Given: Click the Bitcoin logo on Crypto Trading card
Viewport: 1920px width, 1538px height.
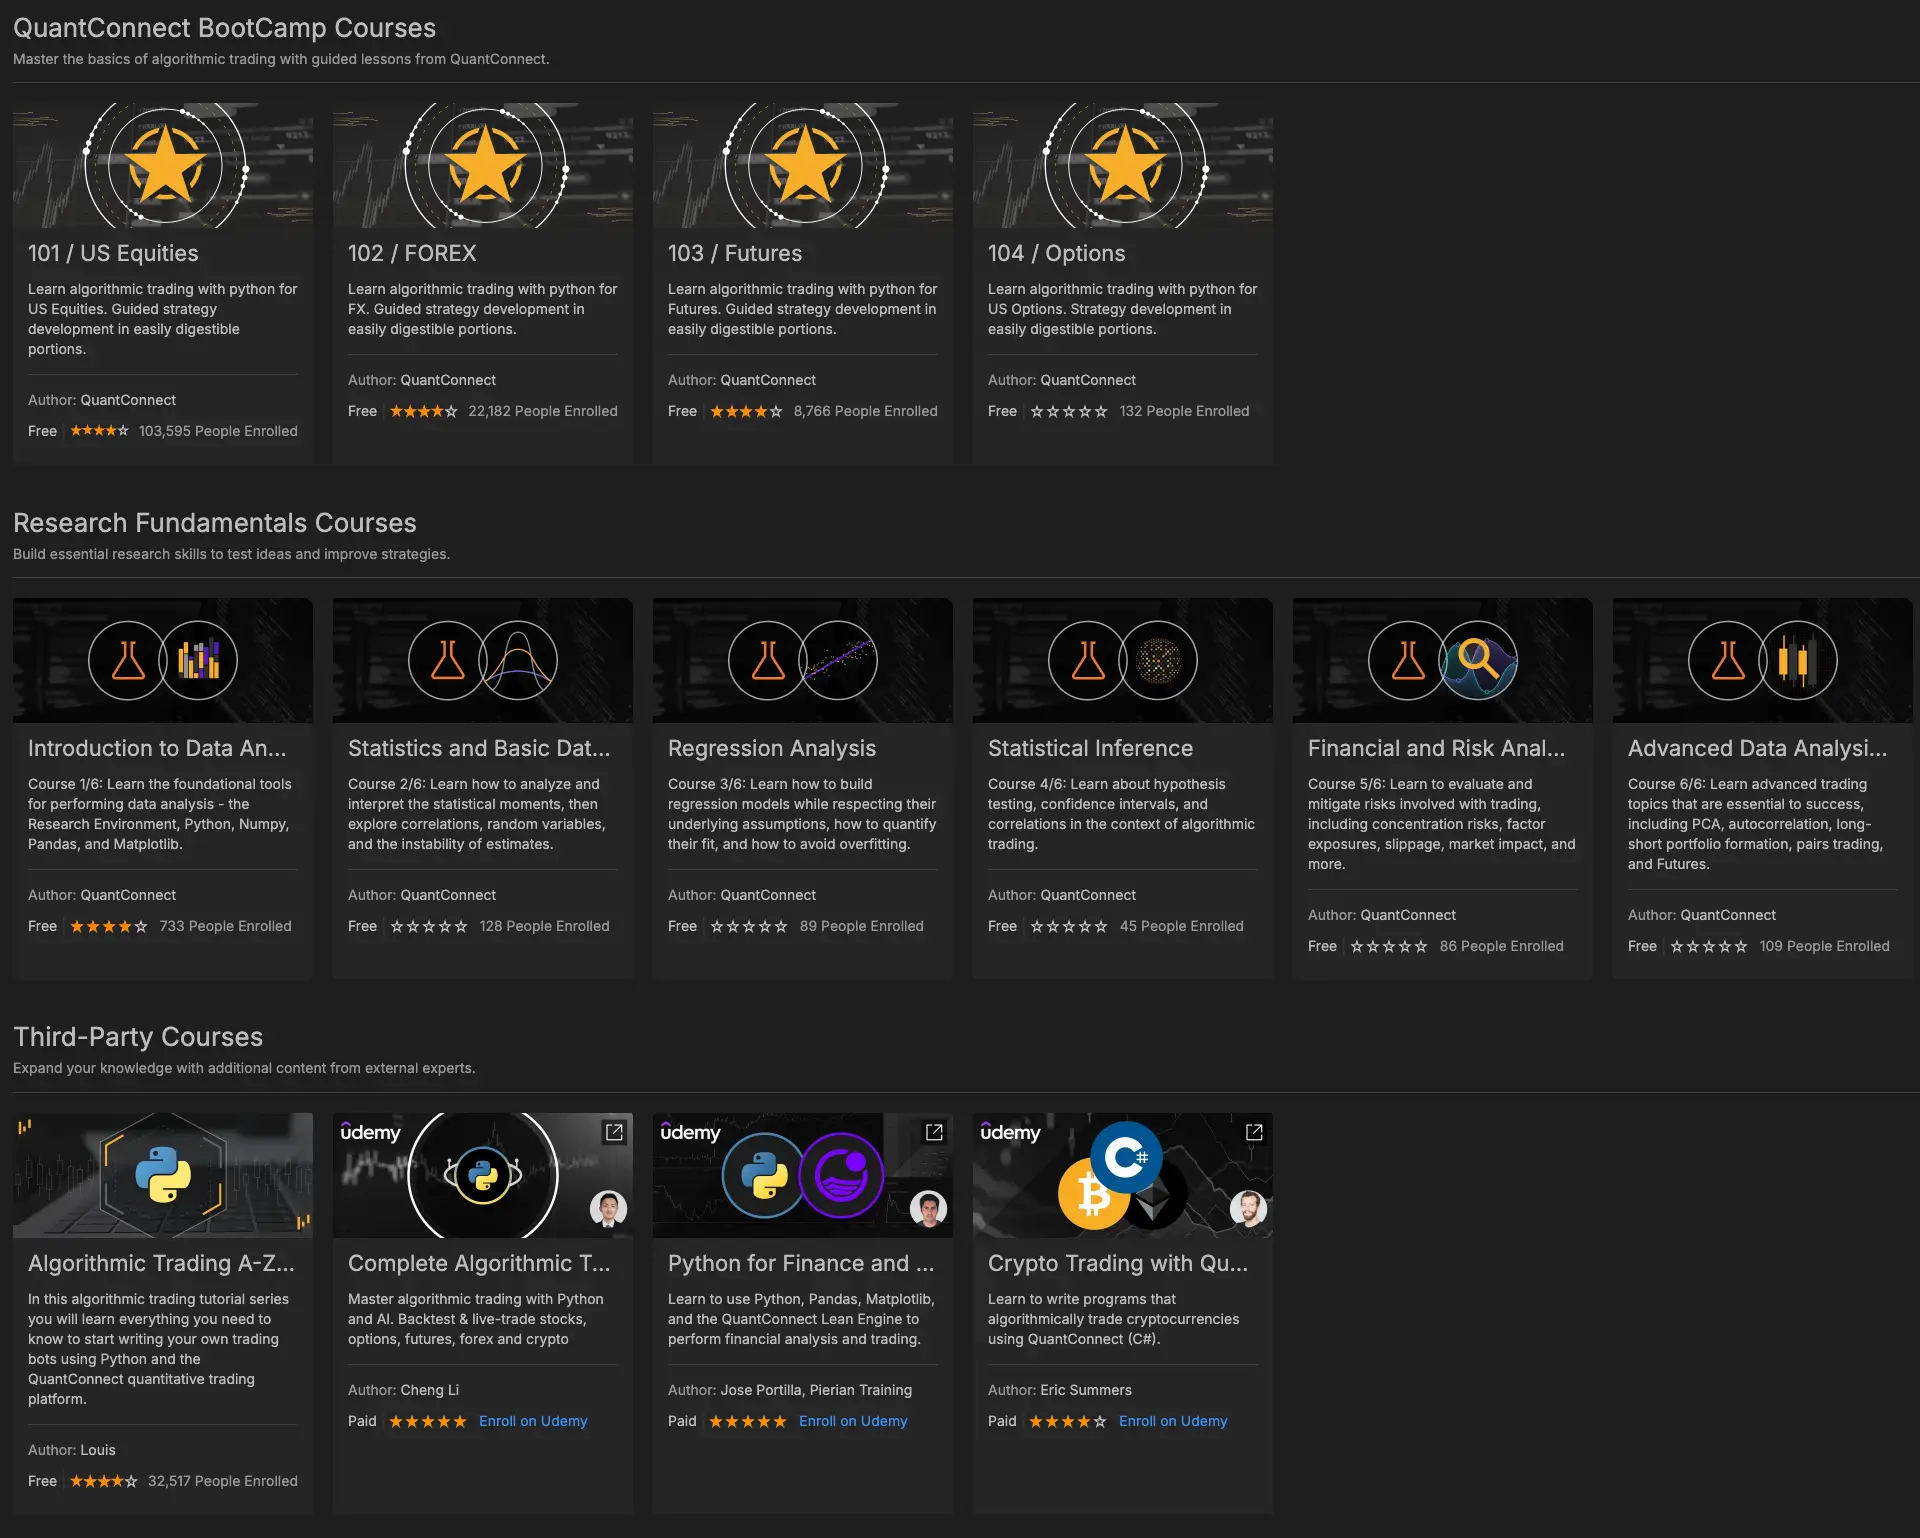Looking at the screenshot, I should tap(1092, 1195).
